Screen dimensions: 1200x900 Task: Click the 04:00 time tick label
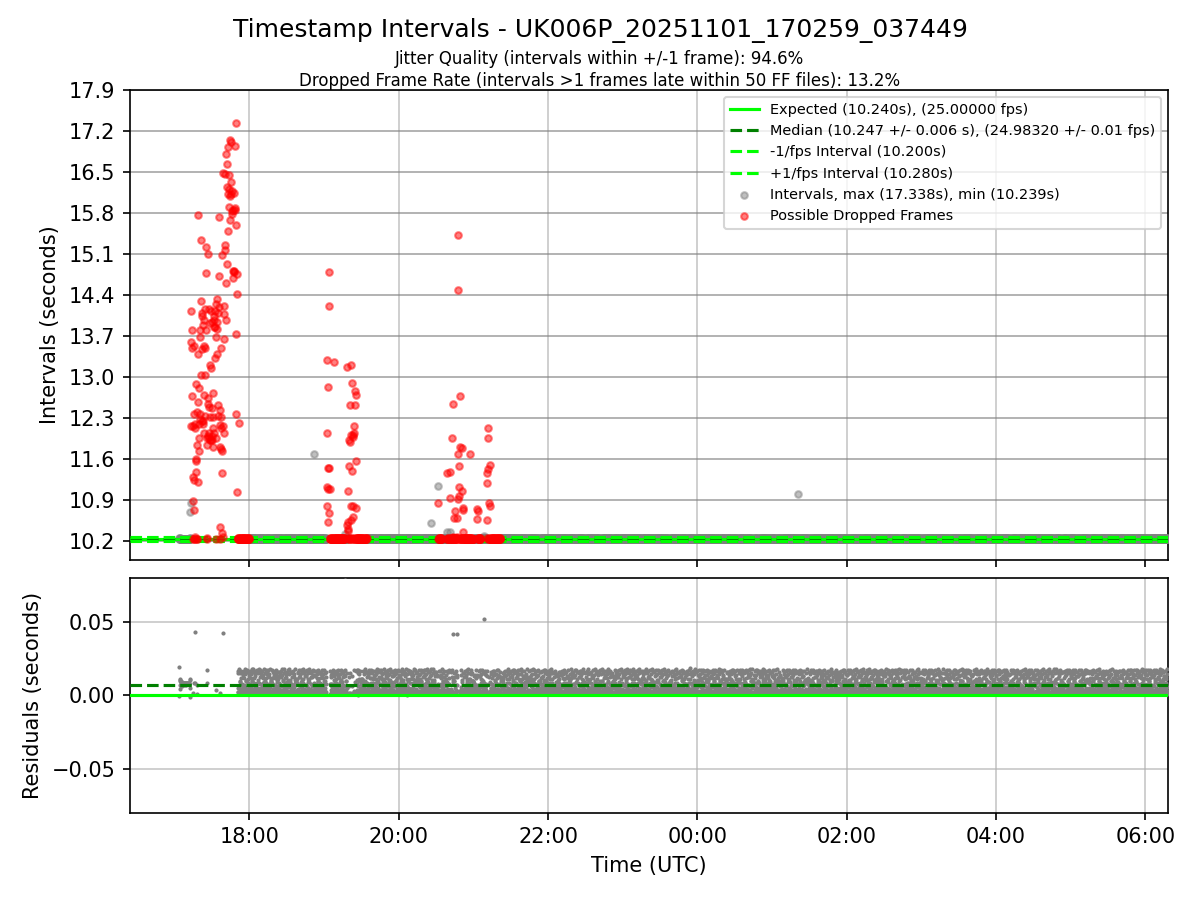coord(996,834)
